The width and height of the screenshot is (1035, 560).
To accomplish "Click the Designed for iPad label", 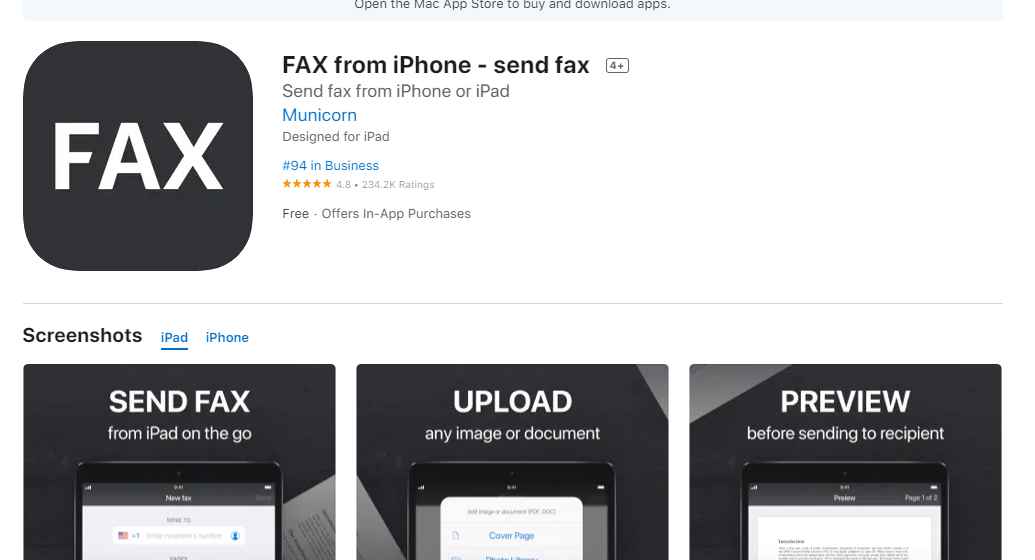I will pyautogui.click(x=336, y=137).
